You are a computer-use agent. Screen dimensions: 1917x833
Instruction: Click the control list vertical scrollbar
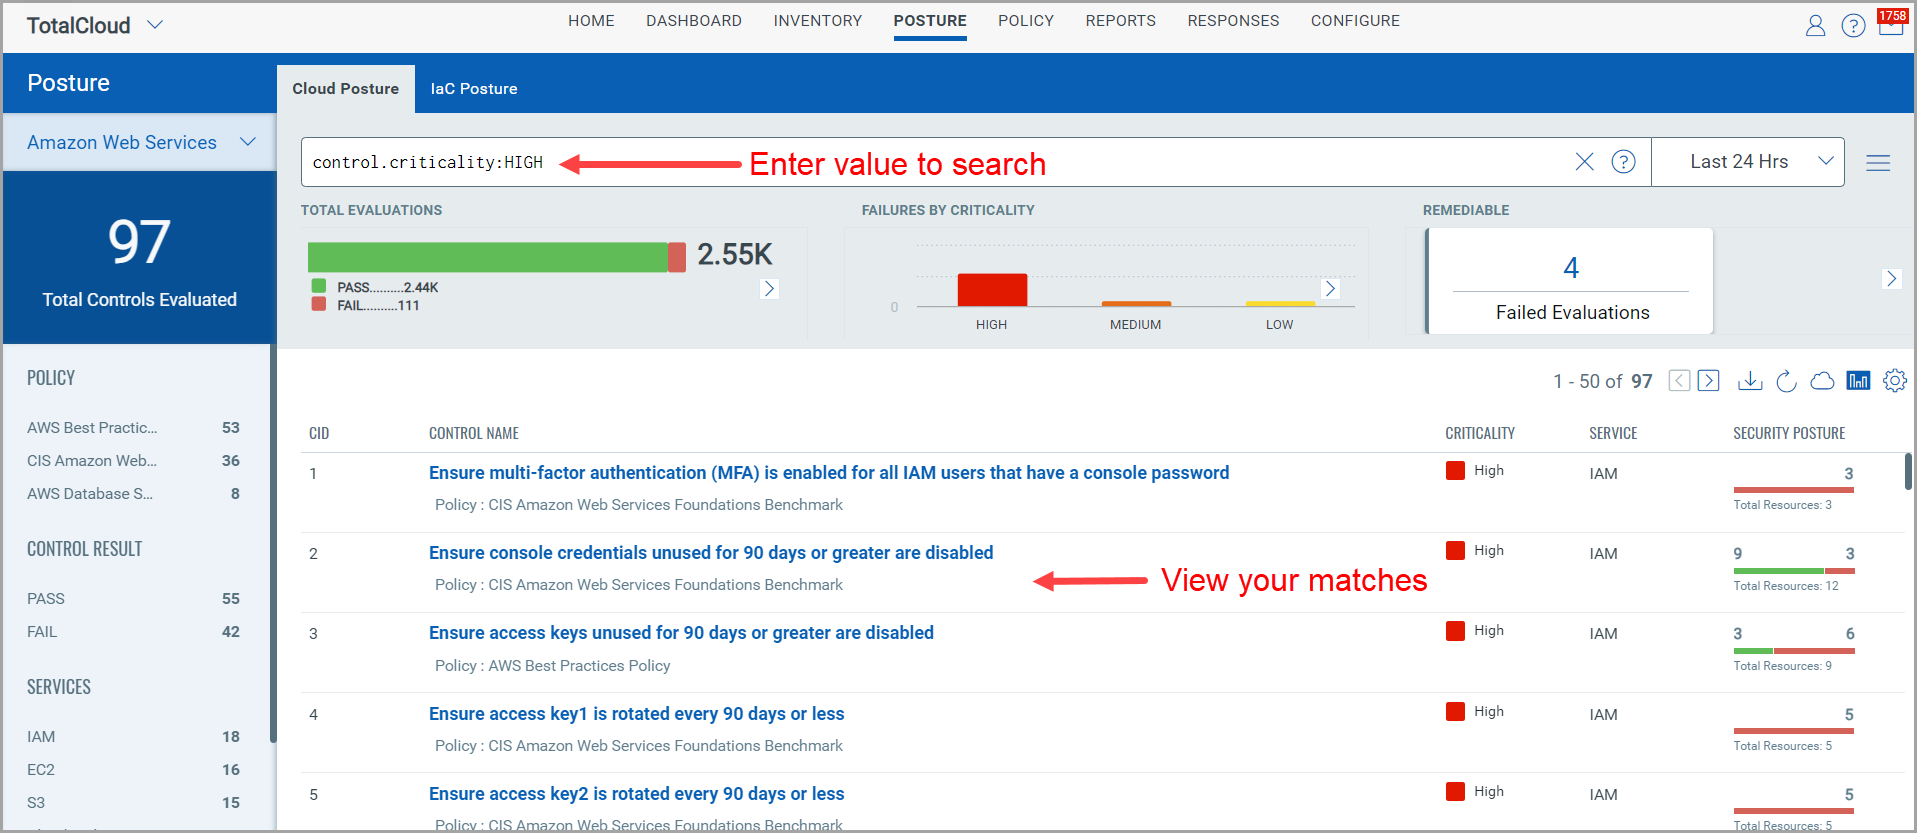[x=1908, y=472]
